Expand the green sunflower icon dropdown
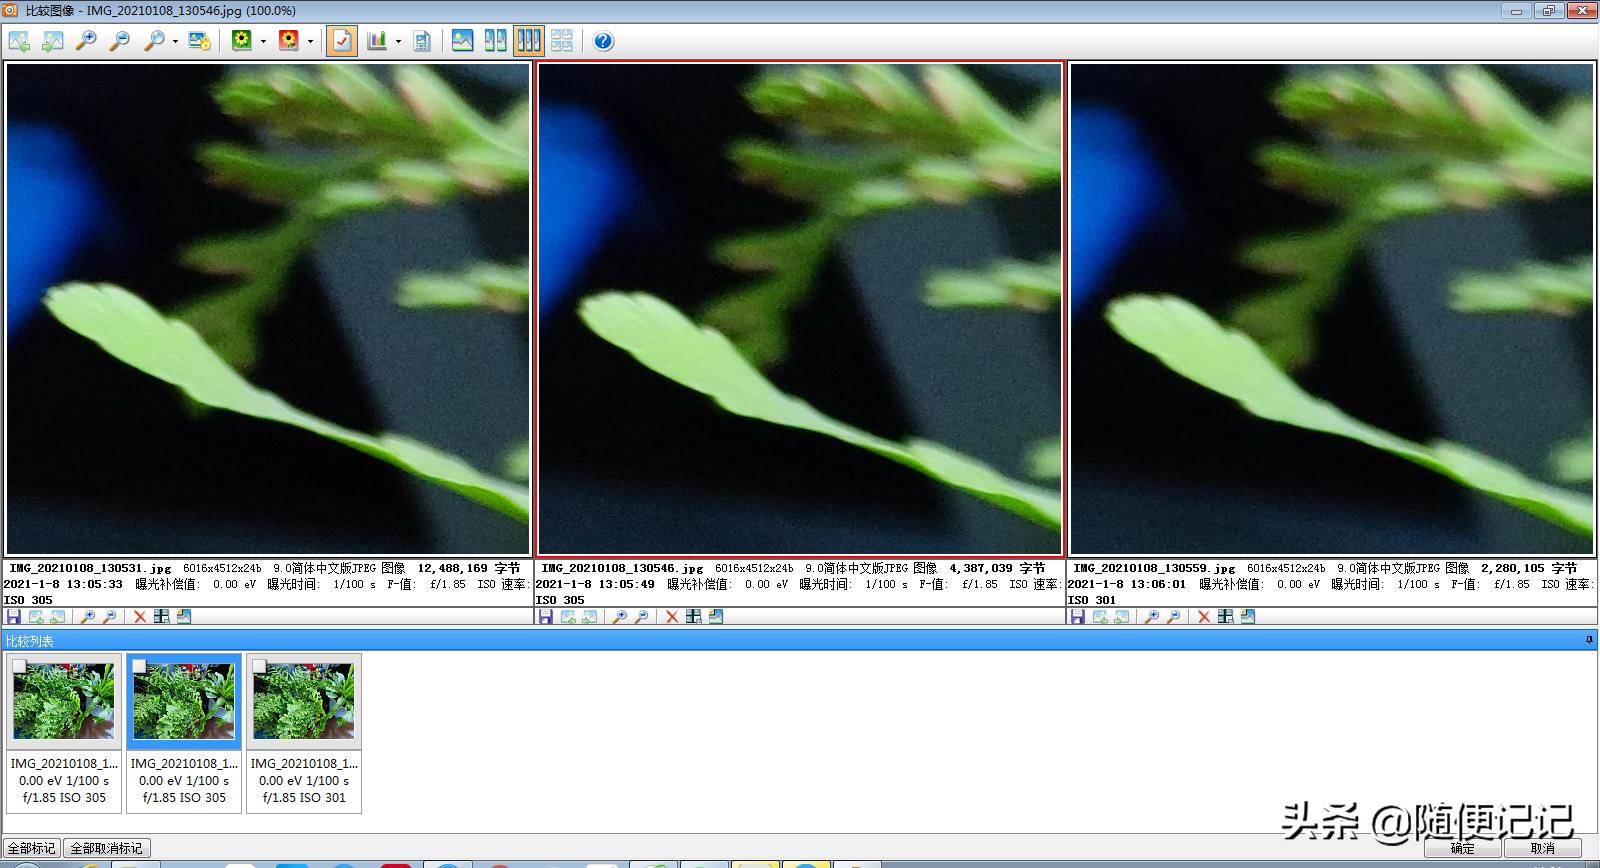The width and height of the screenshot is (1600, 868). pos(263,41)
